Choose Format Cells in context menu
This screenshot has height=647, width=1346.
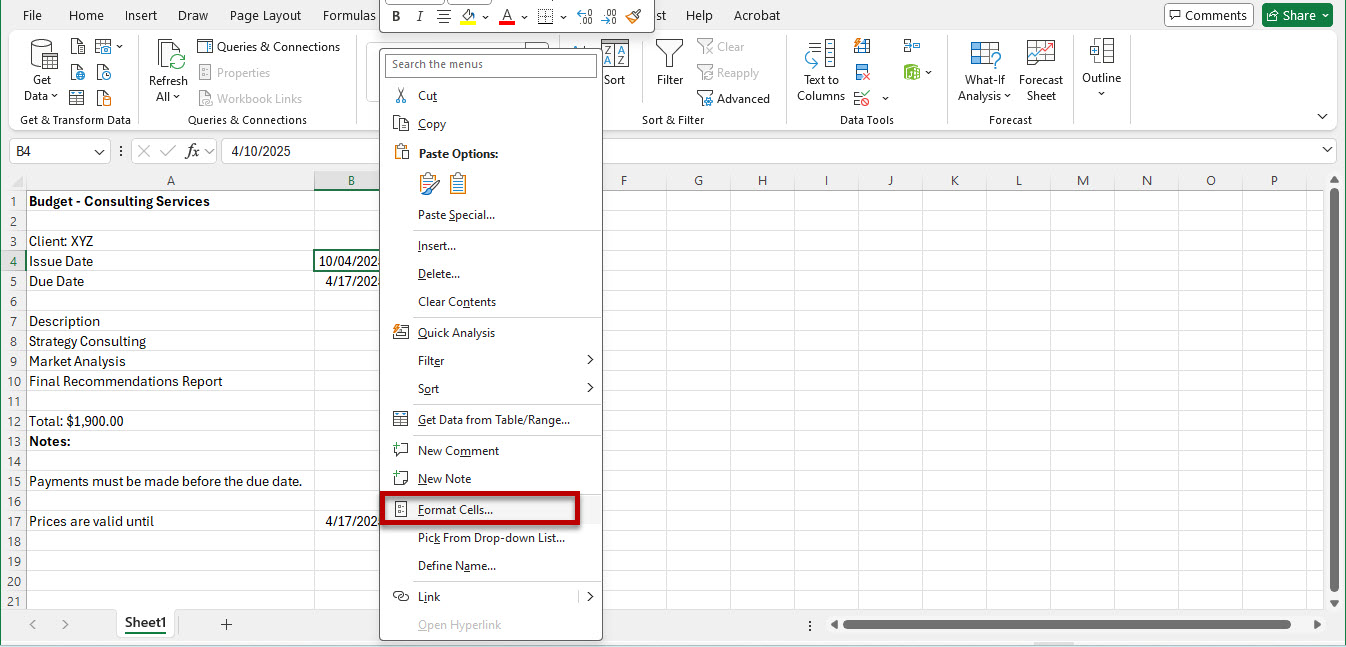coord(491,510)
